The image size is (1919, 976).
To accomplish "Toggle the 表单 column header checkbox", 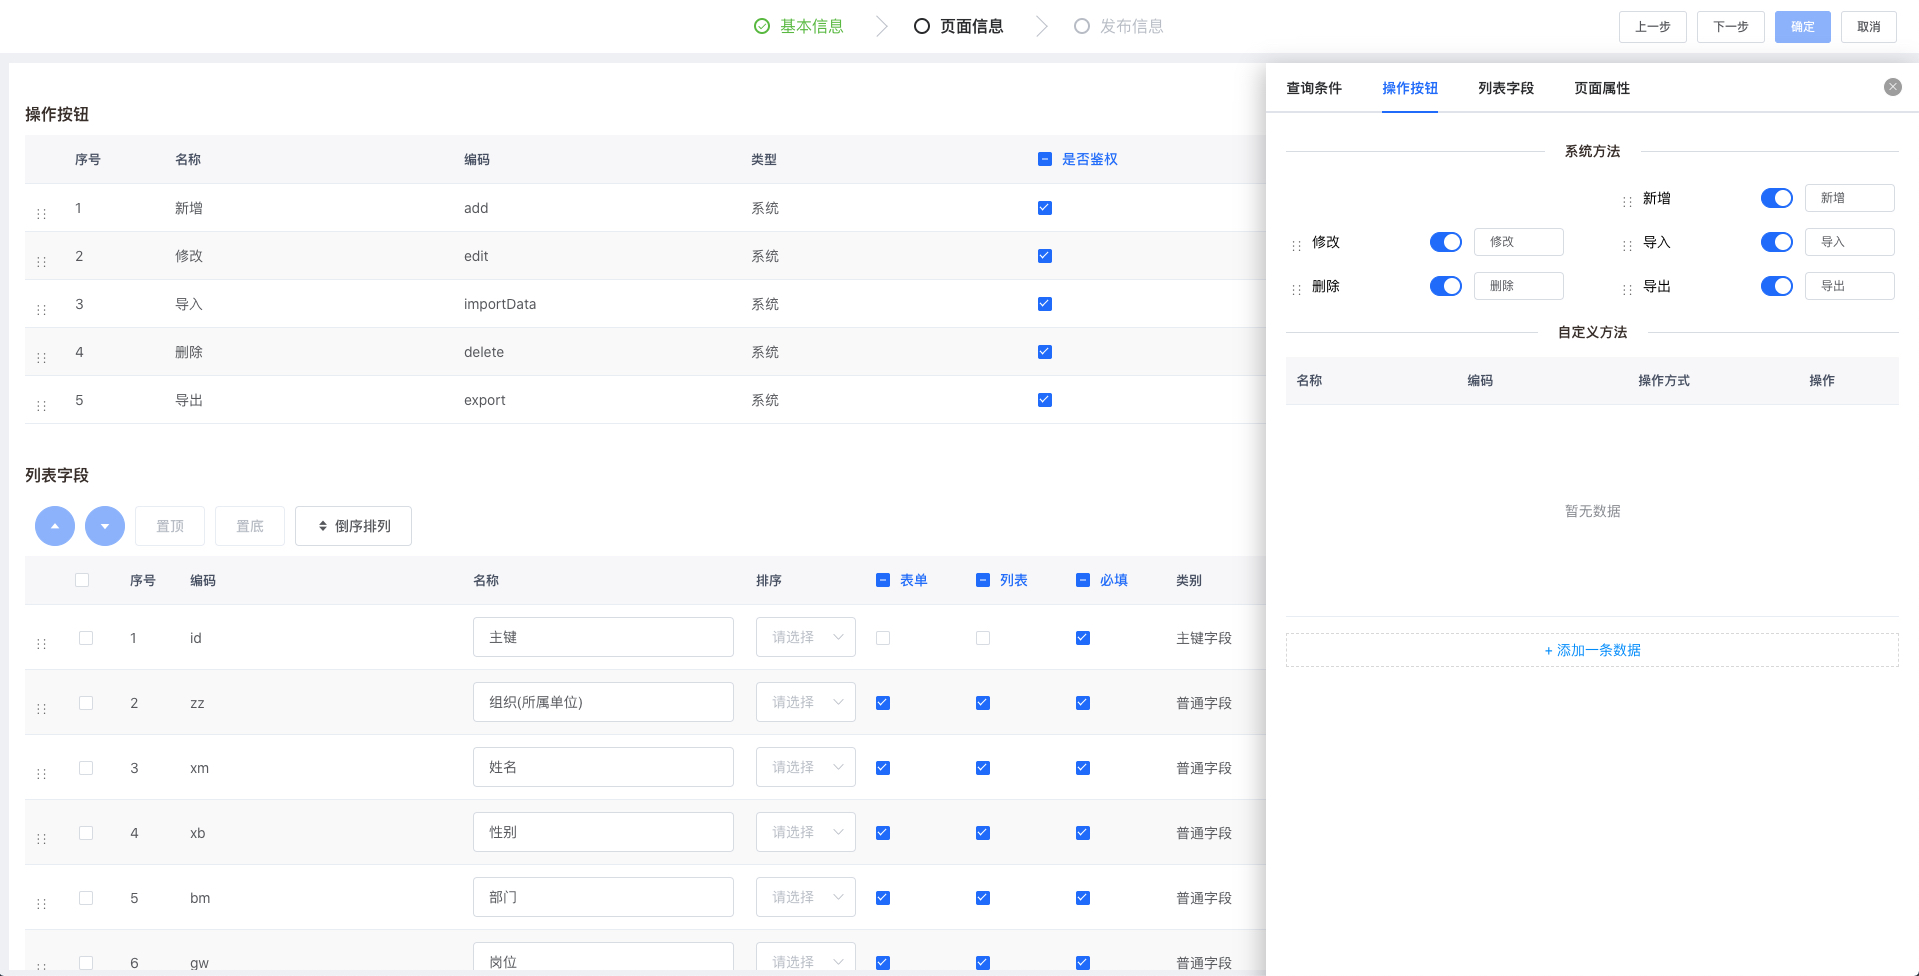I will tap(883, 580).
